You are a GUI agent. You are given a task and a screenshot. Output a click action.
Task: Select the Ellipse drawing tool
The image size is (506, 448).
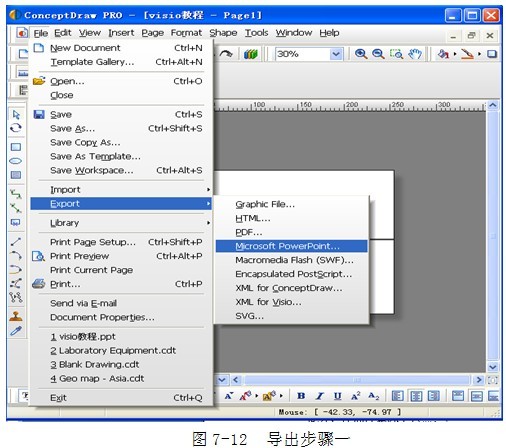[x=16, y=161]
